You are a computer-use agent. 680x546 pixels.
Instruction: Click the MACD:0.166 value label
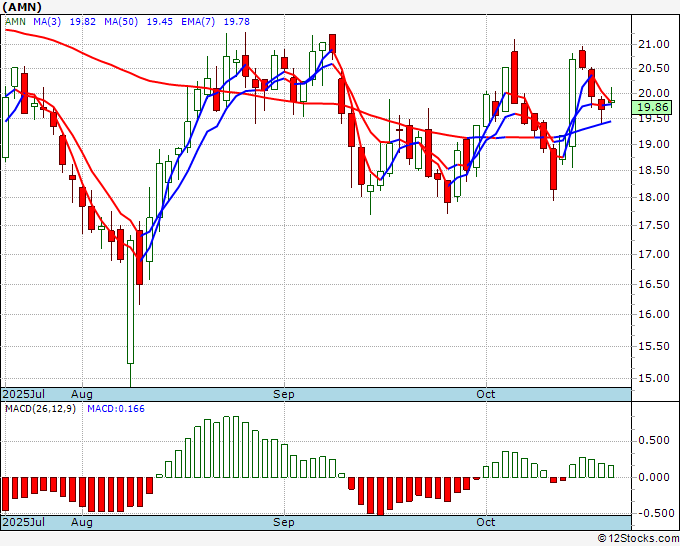116,409
